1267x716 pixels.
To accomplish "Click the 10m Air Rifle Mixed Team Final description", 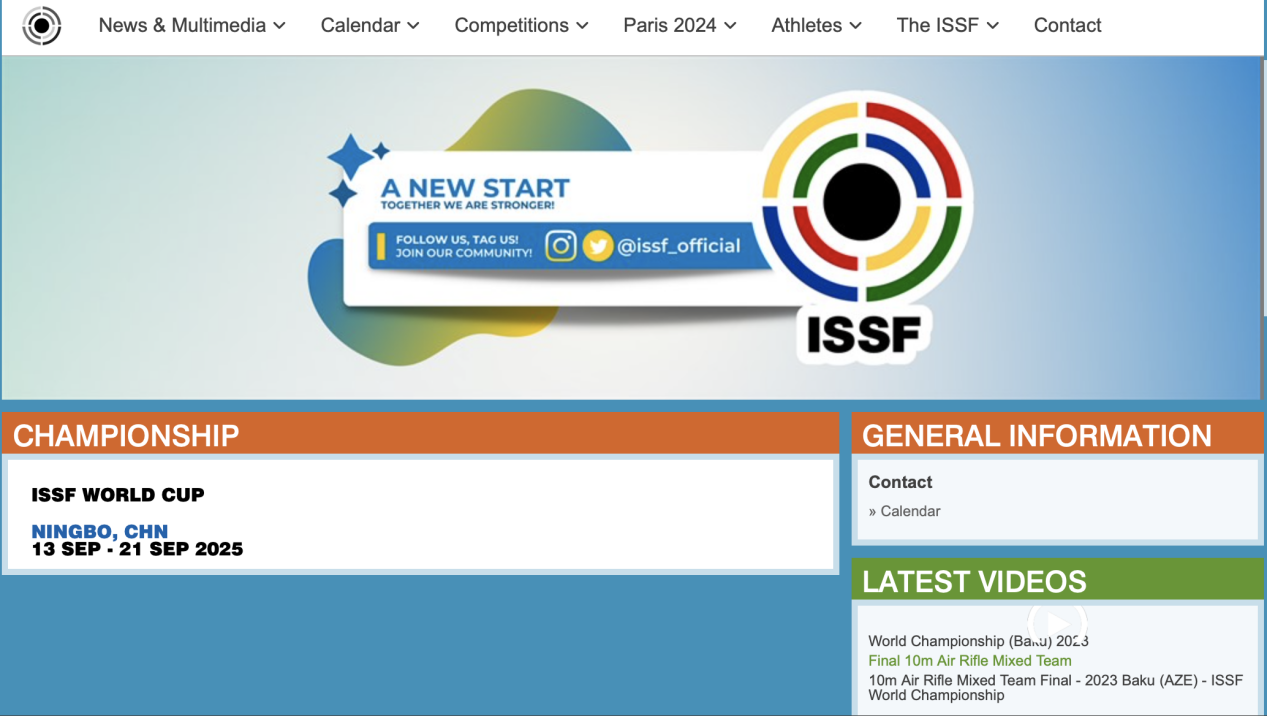I will tap(1055, 687).
